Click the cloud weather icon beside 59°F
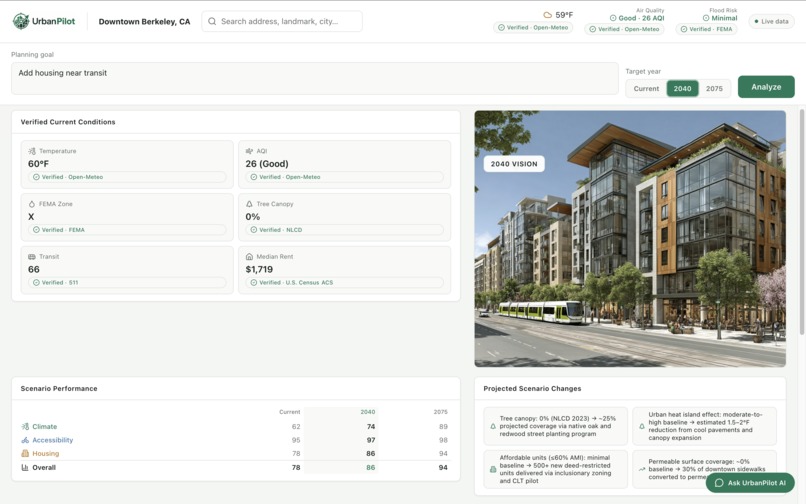The width and height of the screenshot is (806, 504). pos(547,15)
